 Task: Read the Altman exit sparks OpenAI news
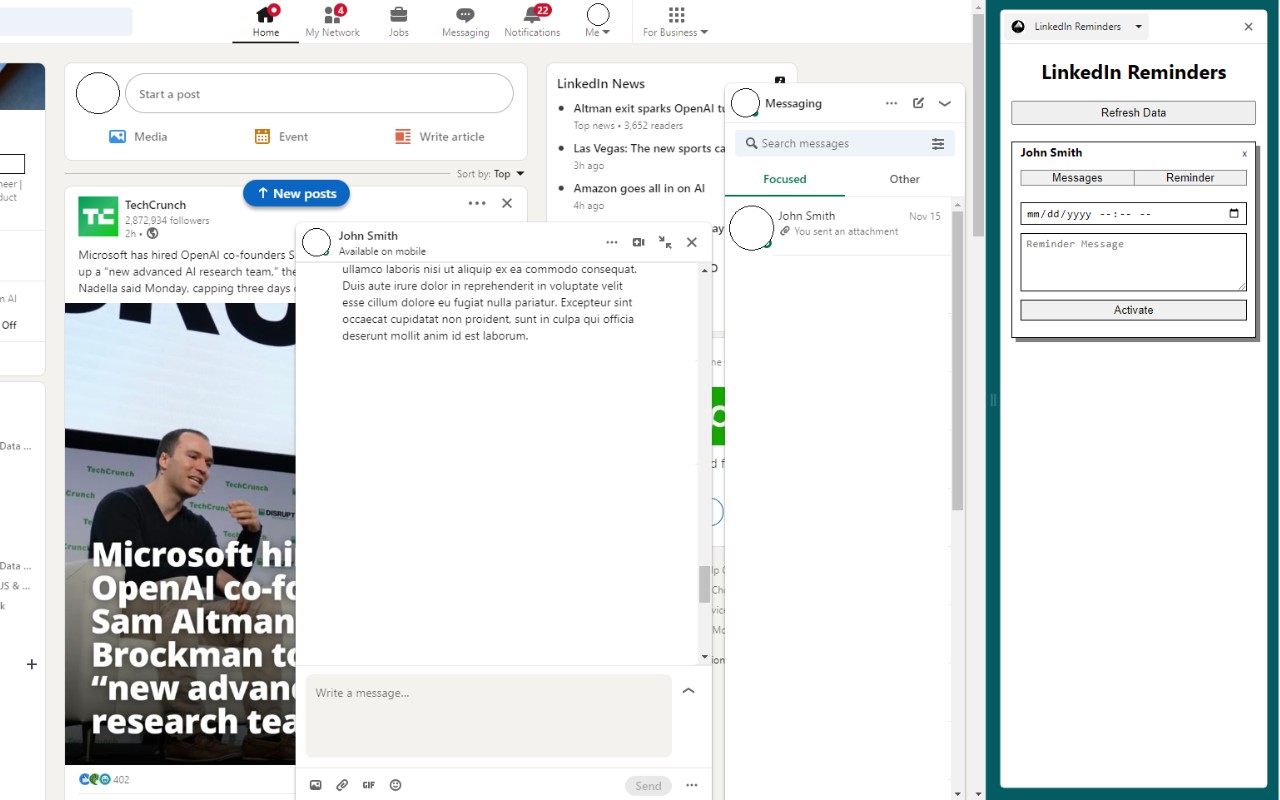650,109
